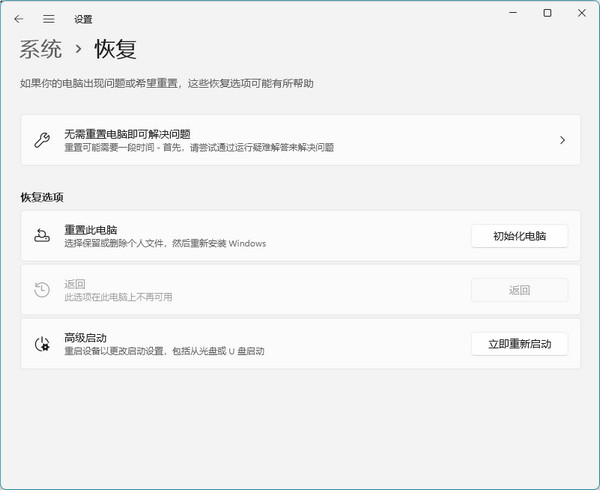The width and height of the screenshot is (600, 490).
Task: Go back with the arrow icon
Action: click(18, 19)
